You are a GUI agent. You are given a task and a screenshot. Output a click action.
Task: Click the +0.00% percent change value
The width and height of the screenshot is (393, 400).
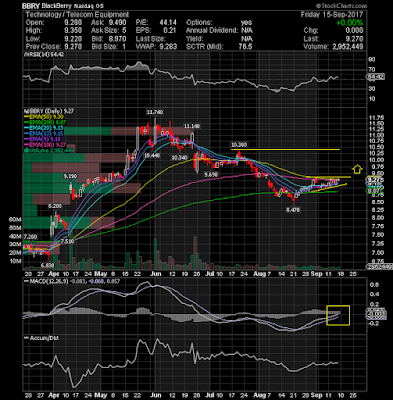coord(349,23)
